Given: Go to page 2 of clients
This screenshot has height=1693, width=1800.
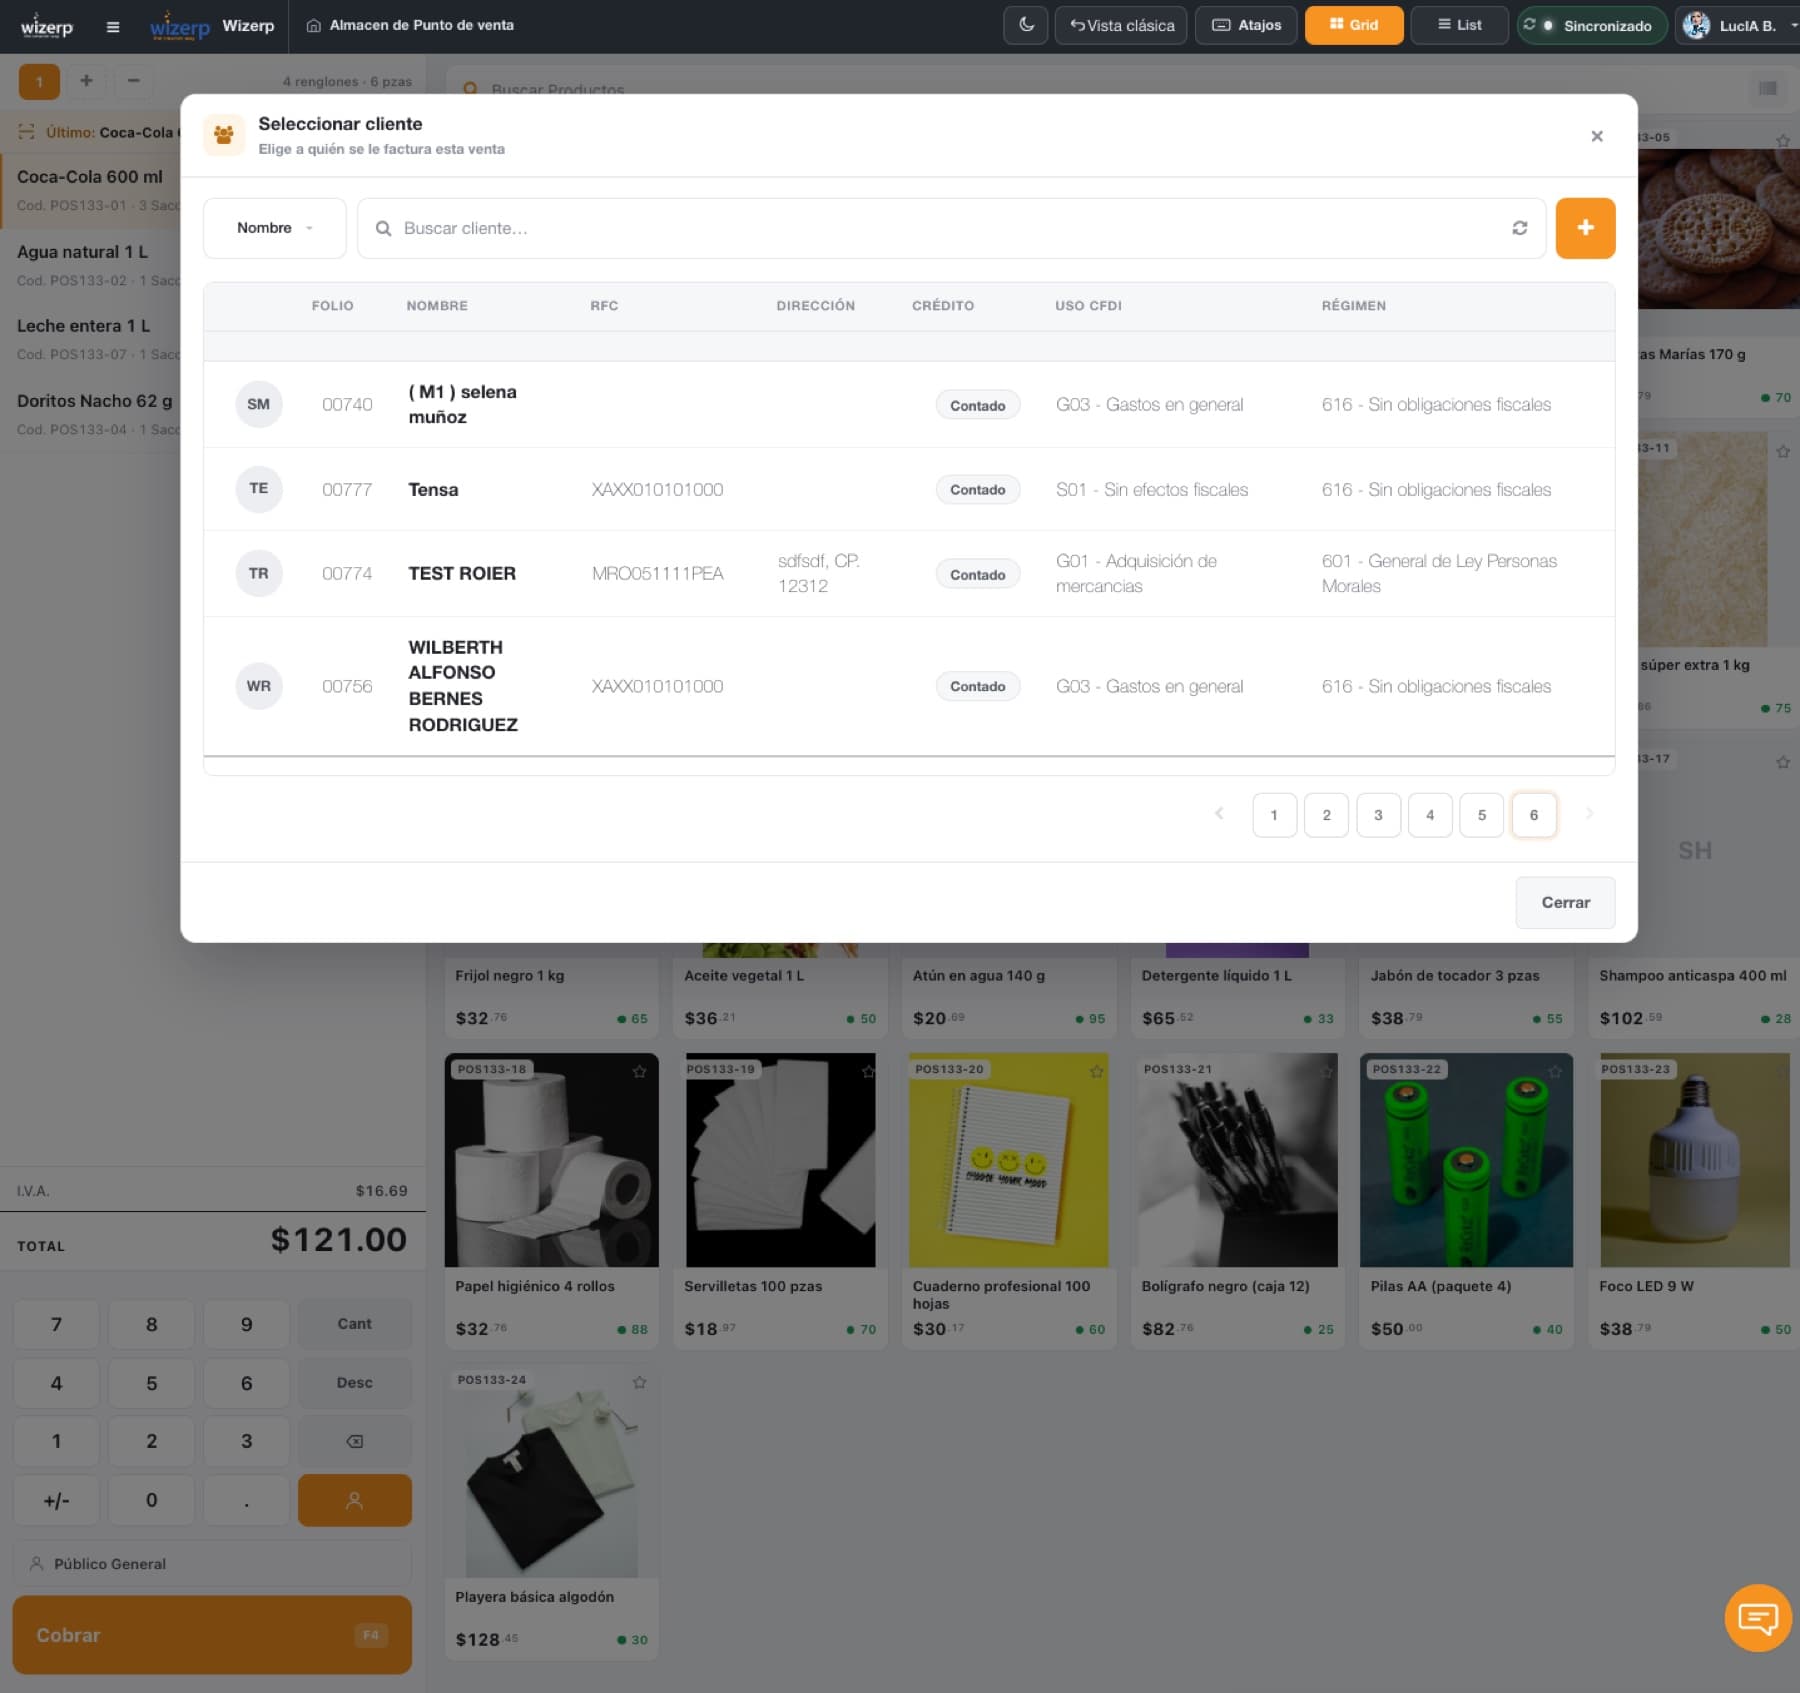Looking at the screenshot, I should point(1326,815).
